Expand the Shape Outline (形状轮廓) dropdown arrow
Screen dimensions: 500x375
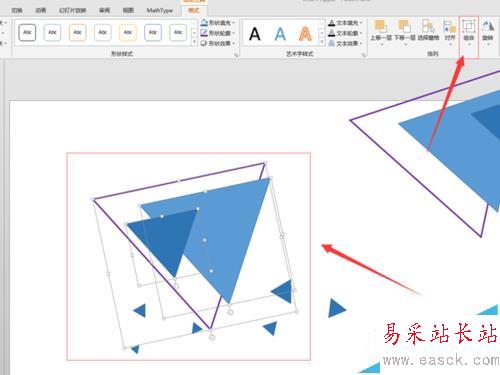coord(234,33)
